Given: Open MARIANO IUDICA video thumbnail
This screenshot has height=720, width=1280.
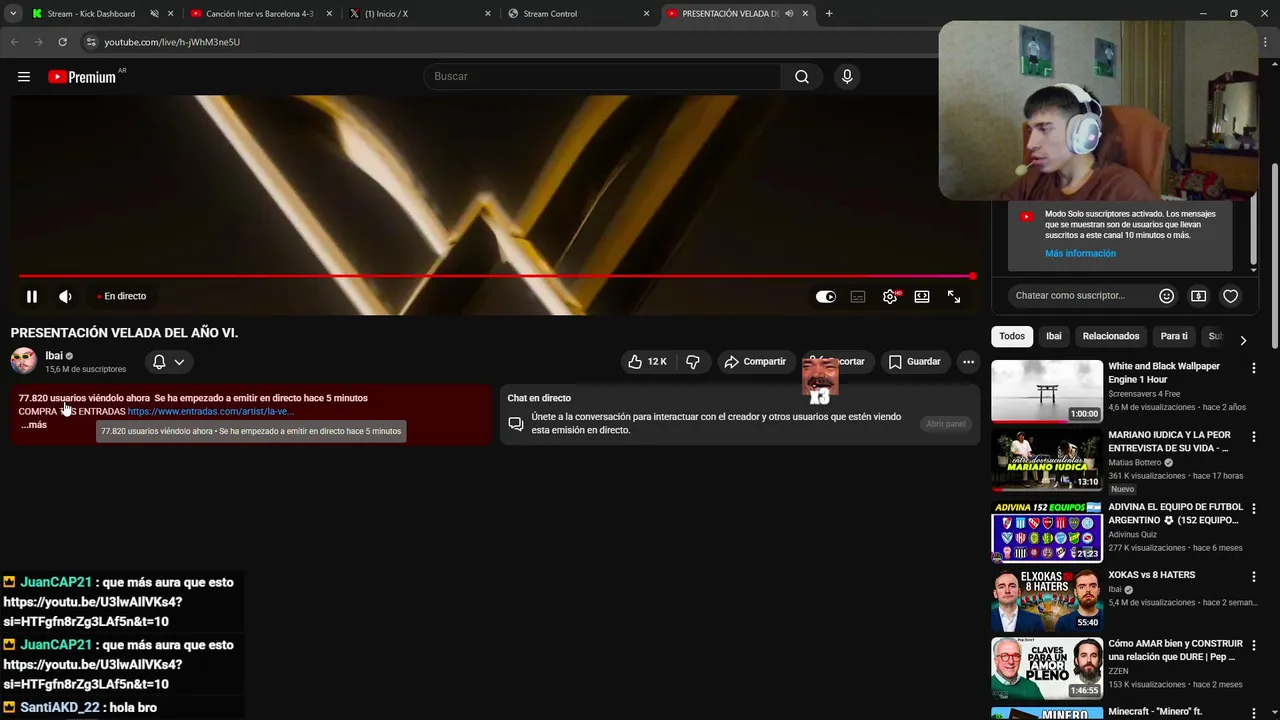Looking at the screenshot, I should click(1047, 460).
